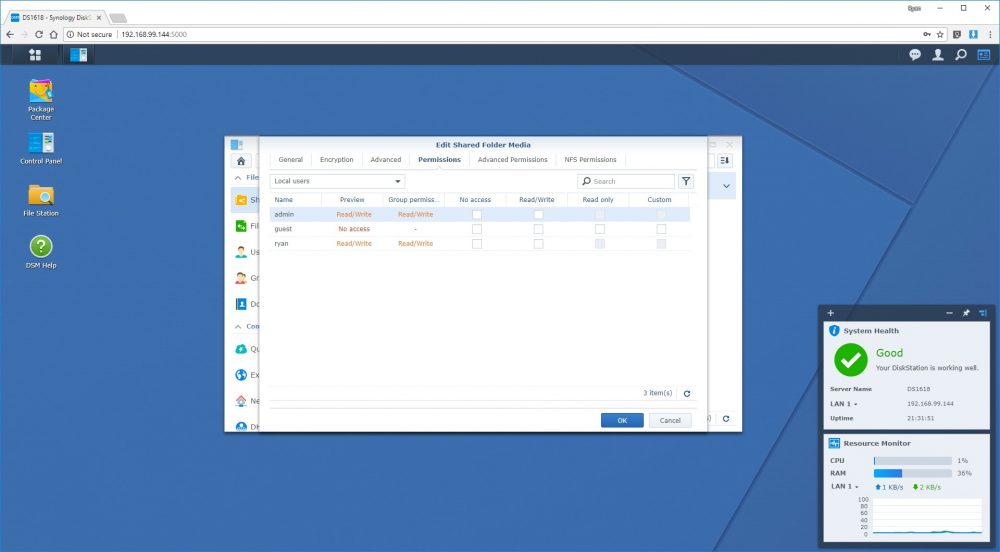Select the Group sidebar icon
1000x552 pixels.
pos(241,278)
